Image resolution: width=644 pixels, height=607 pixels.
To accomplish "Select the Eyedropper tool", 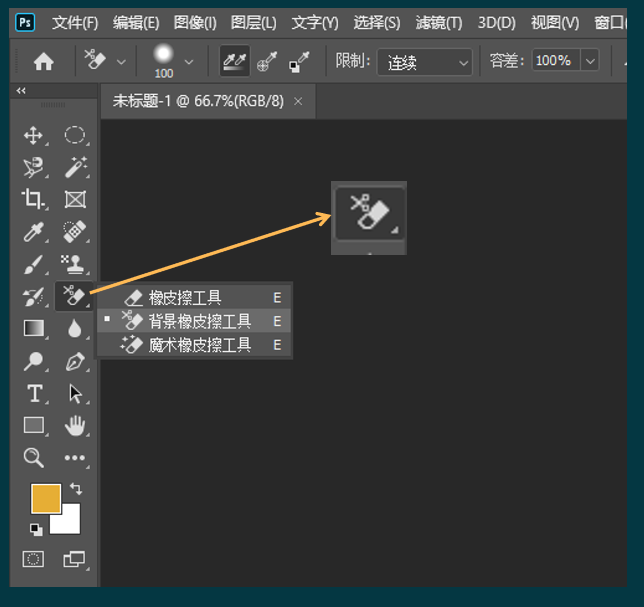I will 34,232.
